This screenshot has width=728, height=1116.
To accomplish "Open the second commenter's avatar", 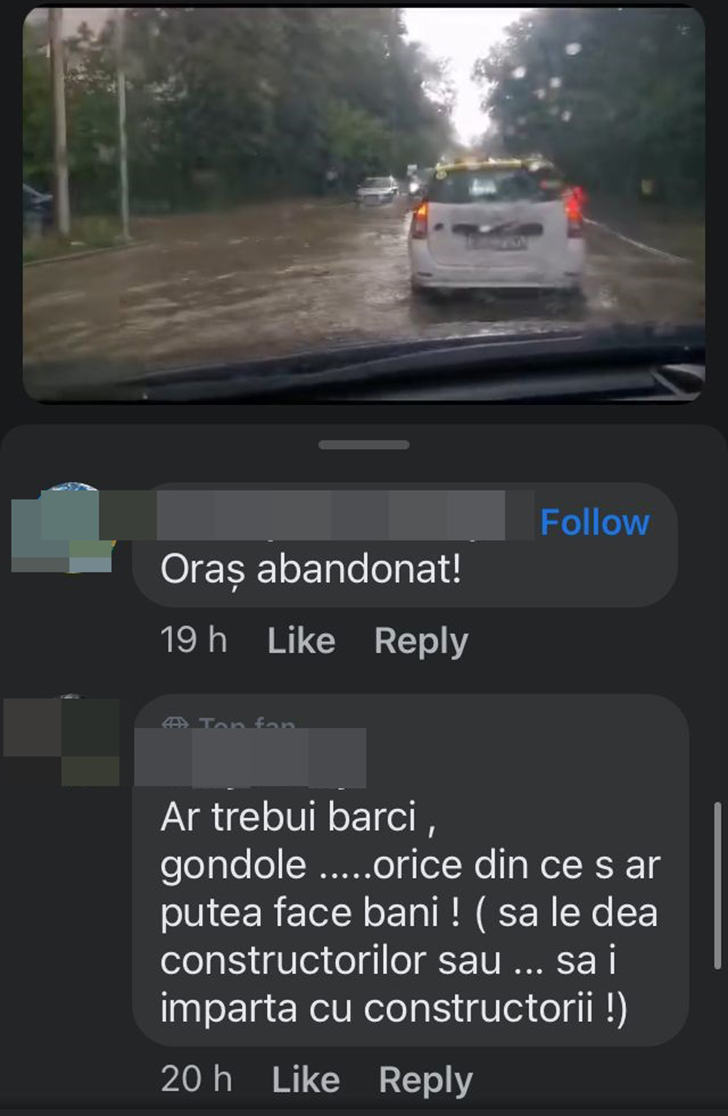I will click(x=62, y=740).
